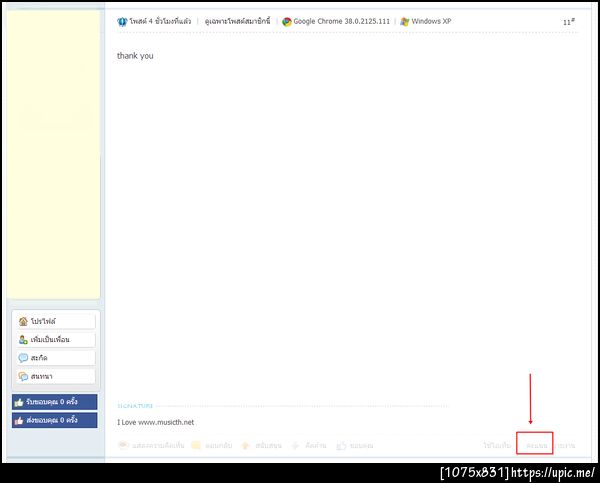Click the รับขอบคุณ 0 ครั้ง thumbs-up button

point(54,402)
